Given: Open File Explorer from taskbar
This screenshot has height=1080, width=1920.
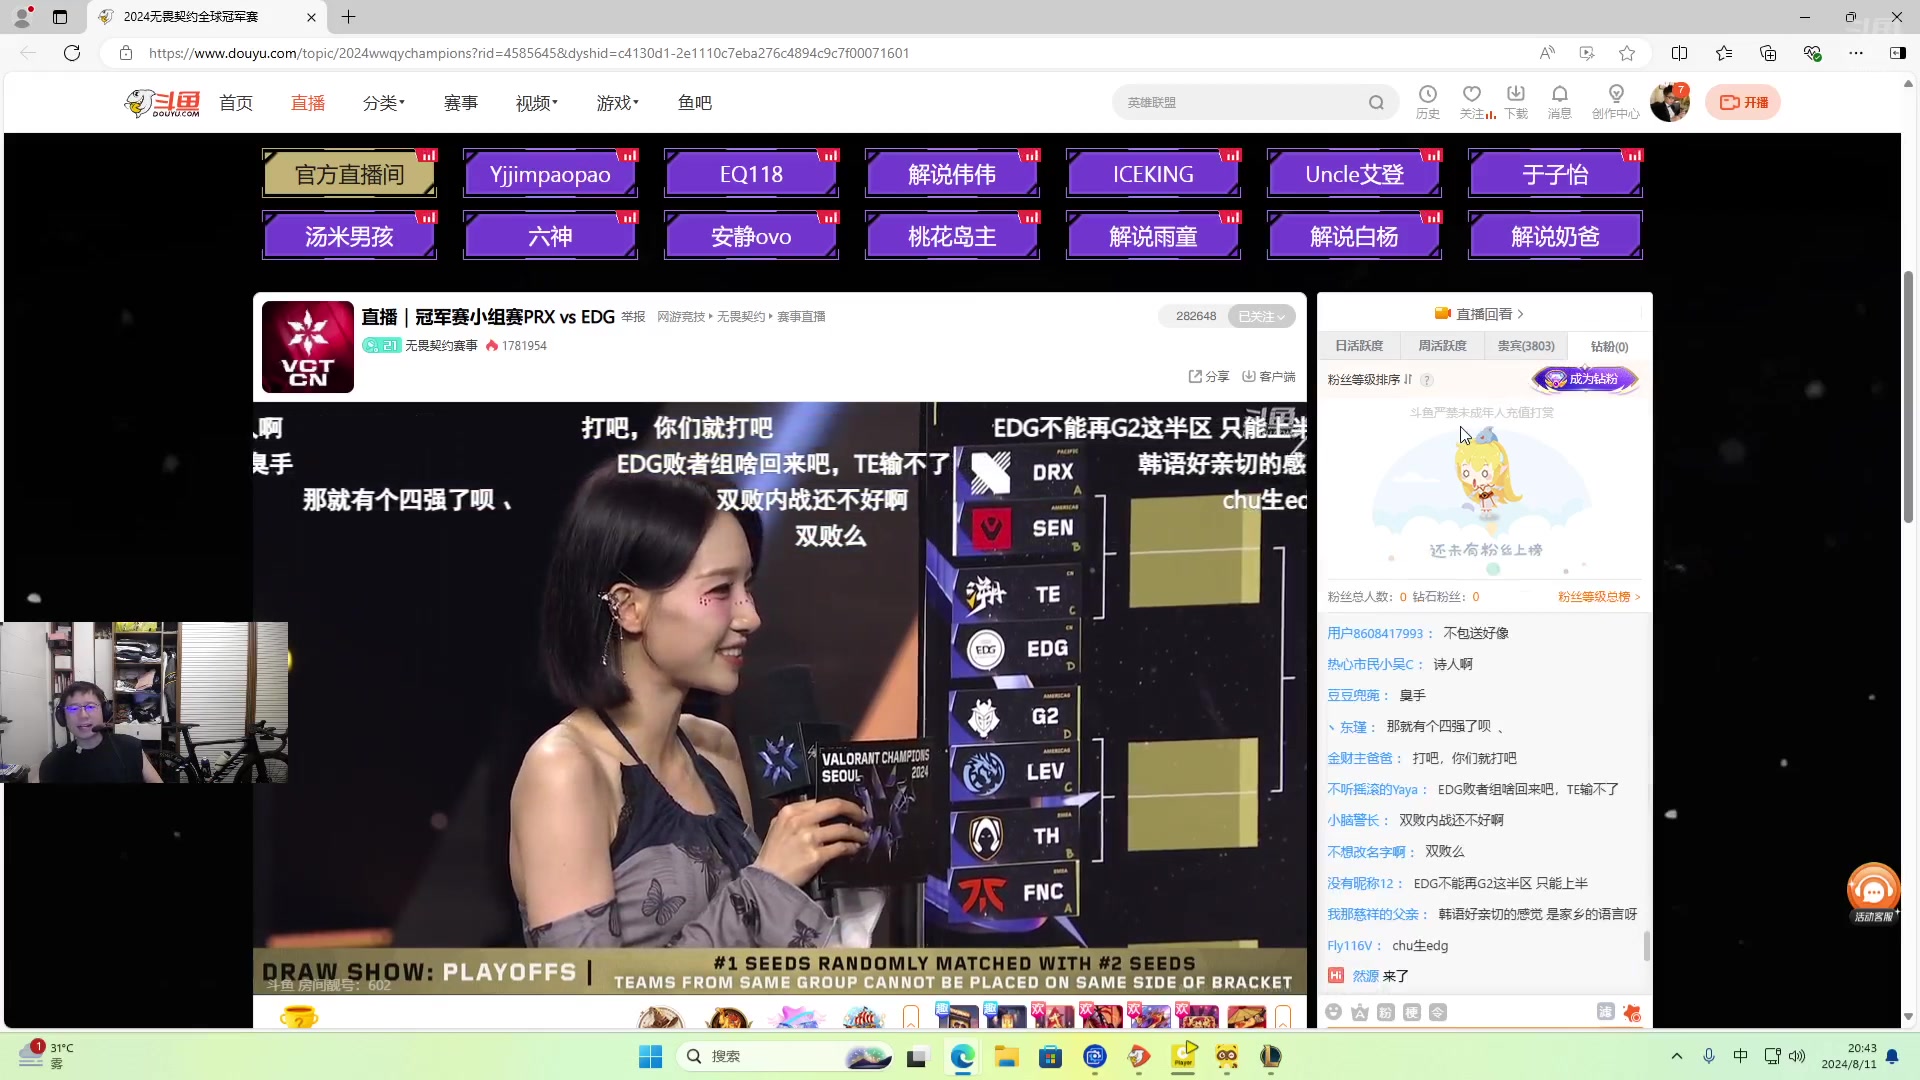Looking at the screenshot, I should 1006,1056.
